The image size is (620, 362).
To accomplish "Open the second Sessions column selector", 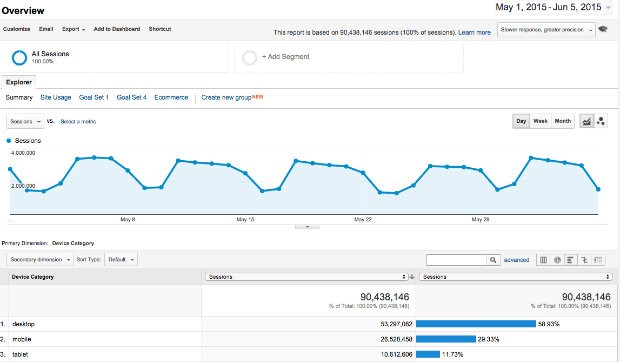I will 516,277.
